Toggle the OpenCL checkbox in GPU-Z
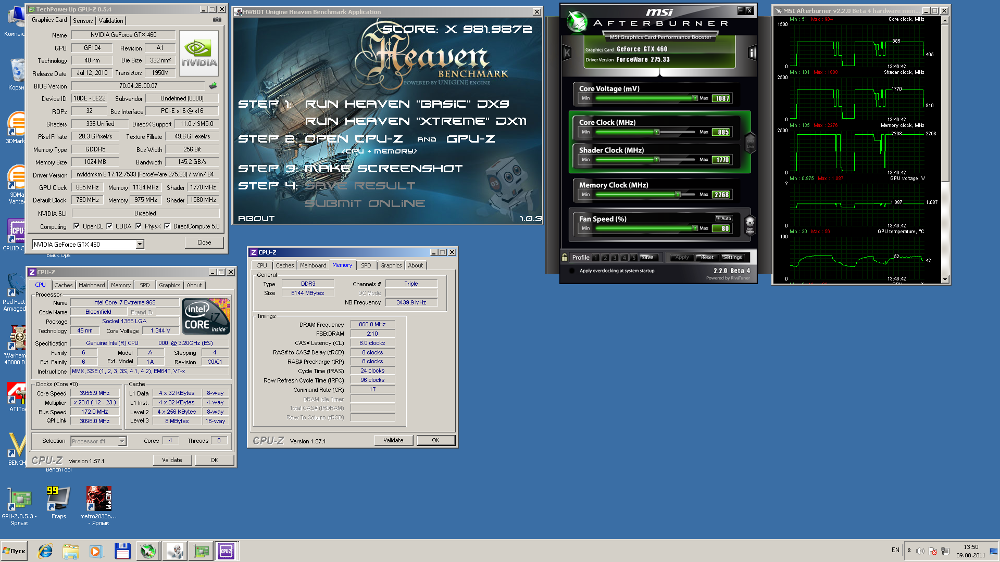Screen dimensions: 1000x562 [77, 226]
